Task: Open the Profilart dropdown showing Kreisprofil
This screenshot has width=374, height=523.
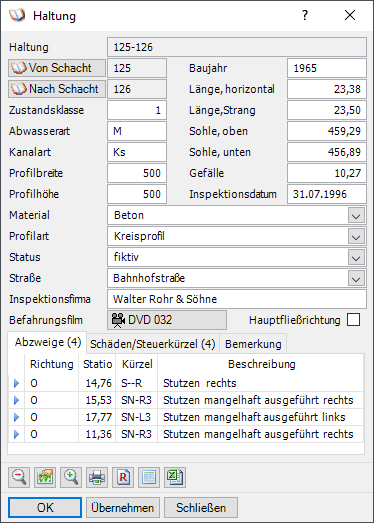Action: click(356, 236)
